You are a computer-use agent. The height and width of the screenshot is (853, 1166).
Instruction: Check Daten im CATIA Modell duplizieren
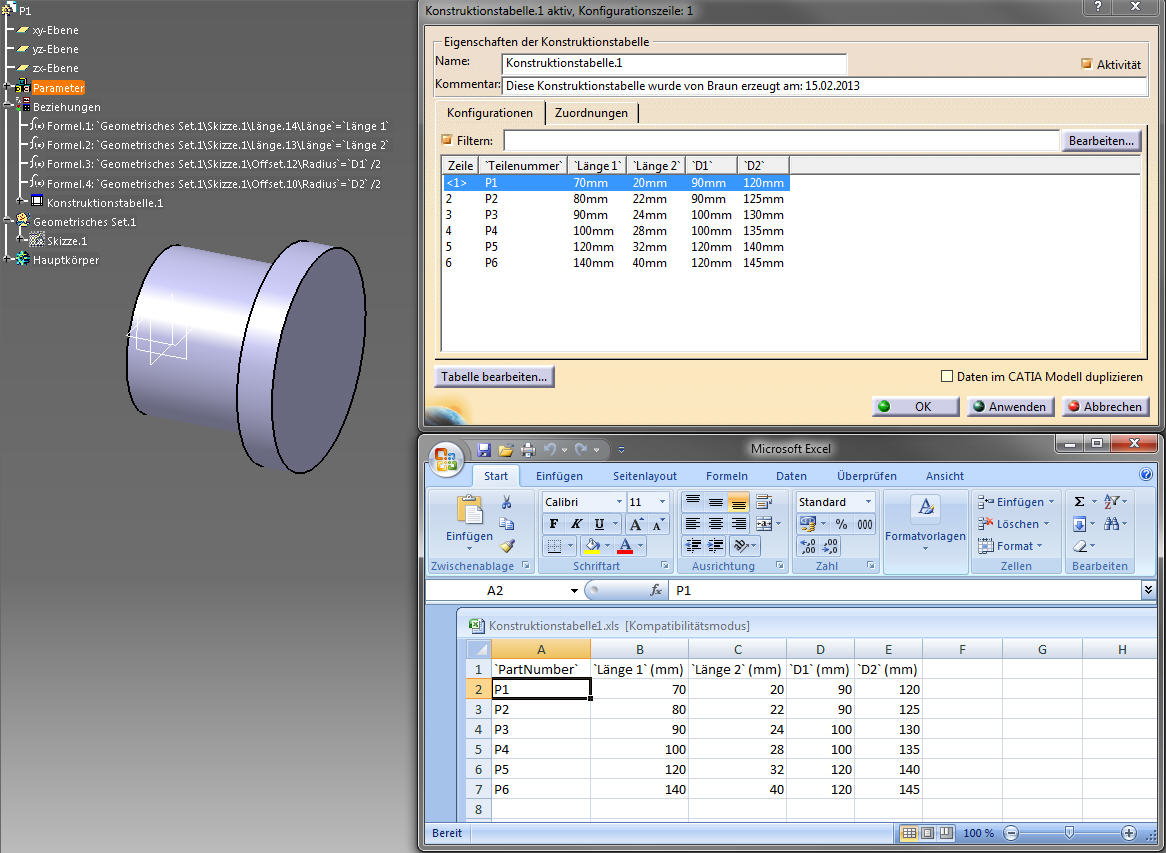(947, 376)
